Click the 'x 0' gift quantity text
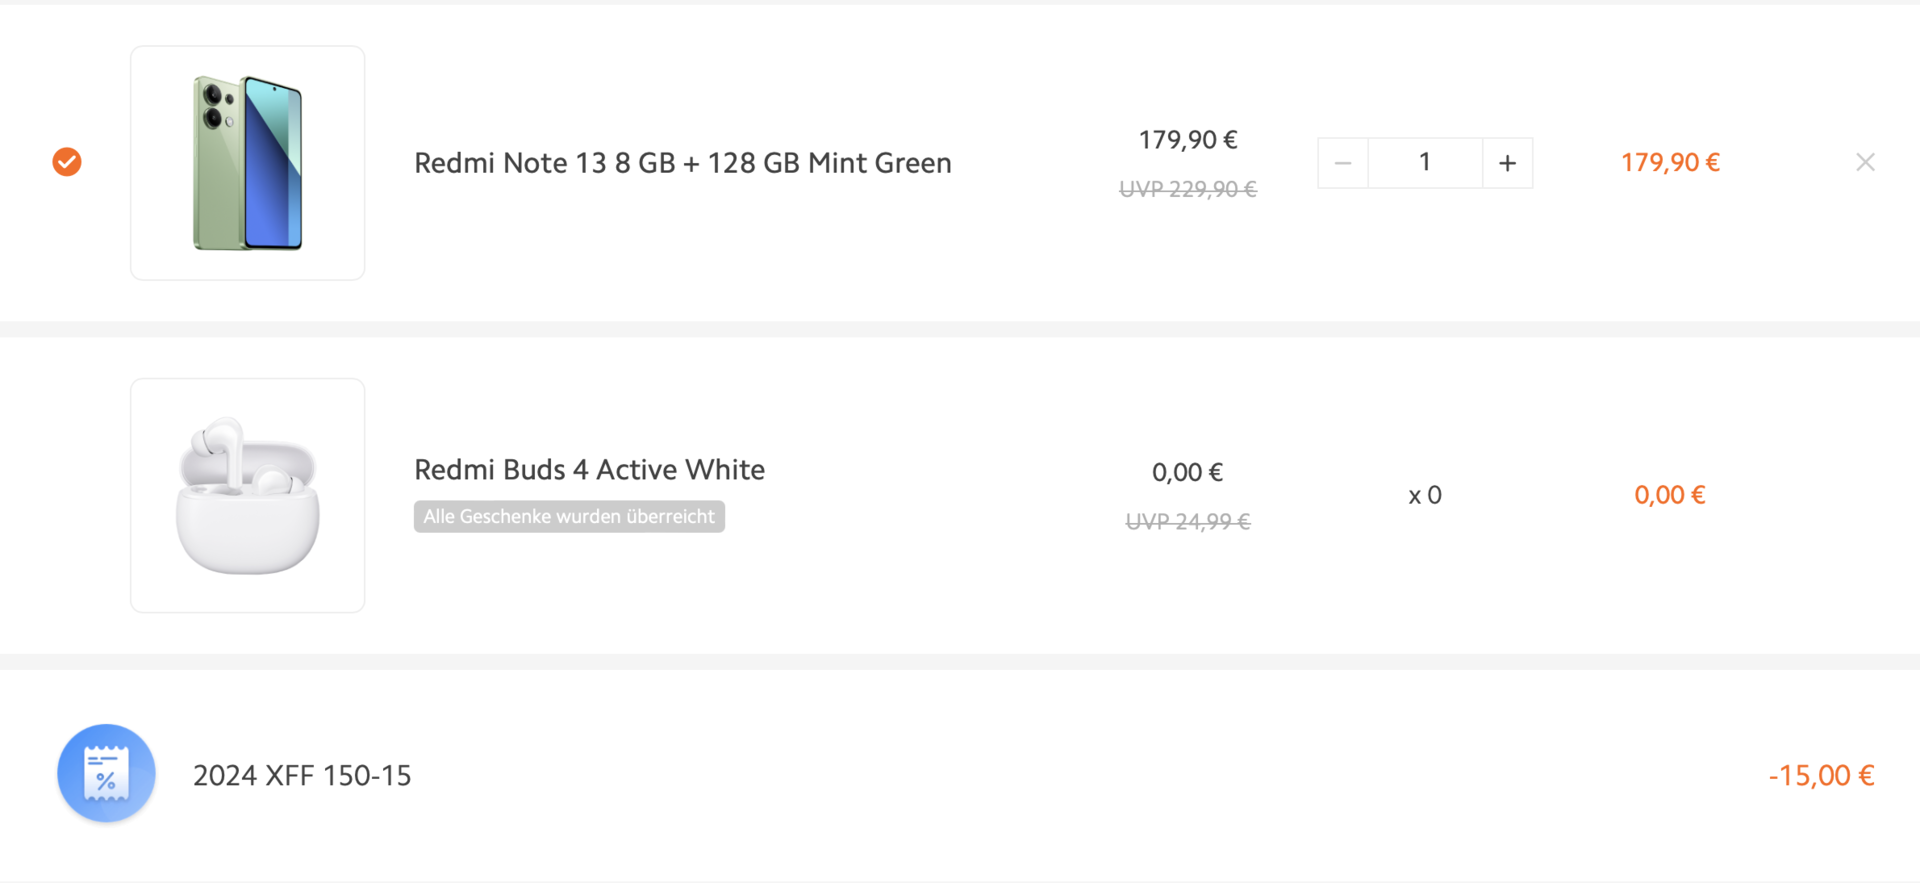 [1425, 495]
